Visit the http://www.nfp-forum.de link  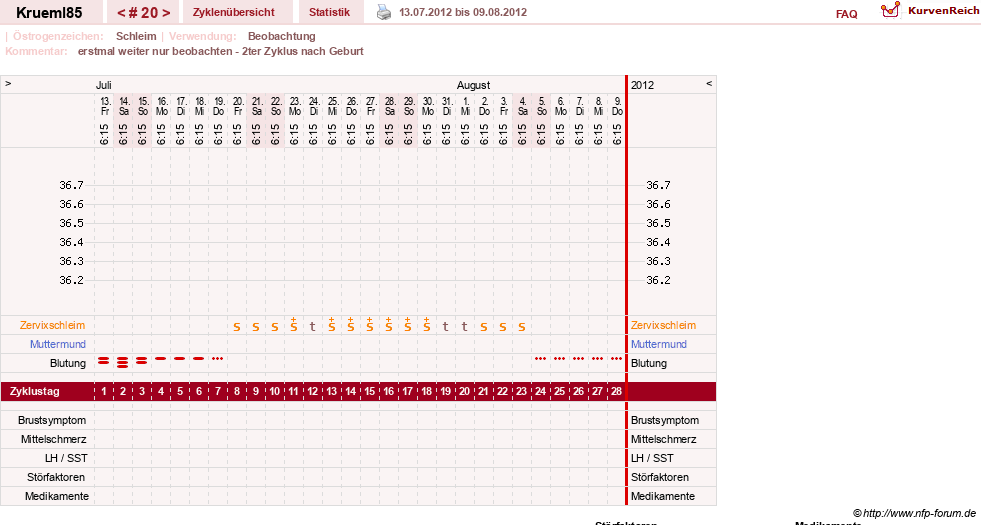tap(919, 513)
